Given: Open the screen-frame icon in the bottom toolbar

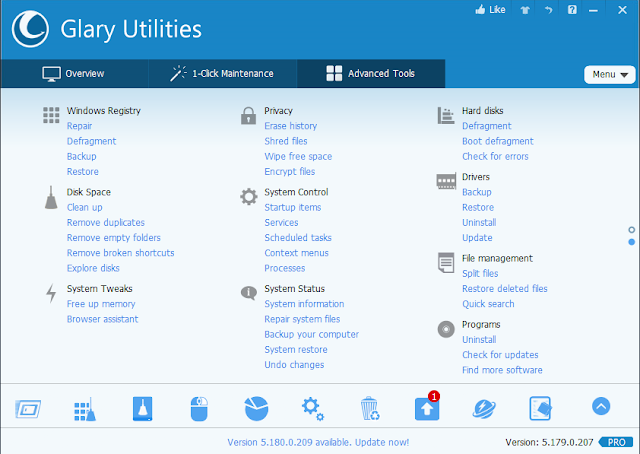Looking at the screenshot, I should click(x=28, y=409).
